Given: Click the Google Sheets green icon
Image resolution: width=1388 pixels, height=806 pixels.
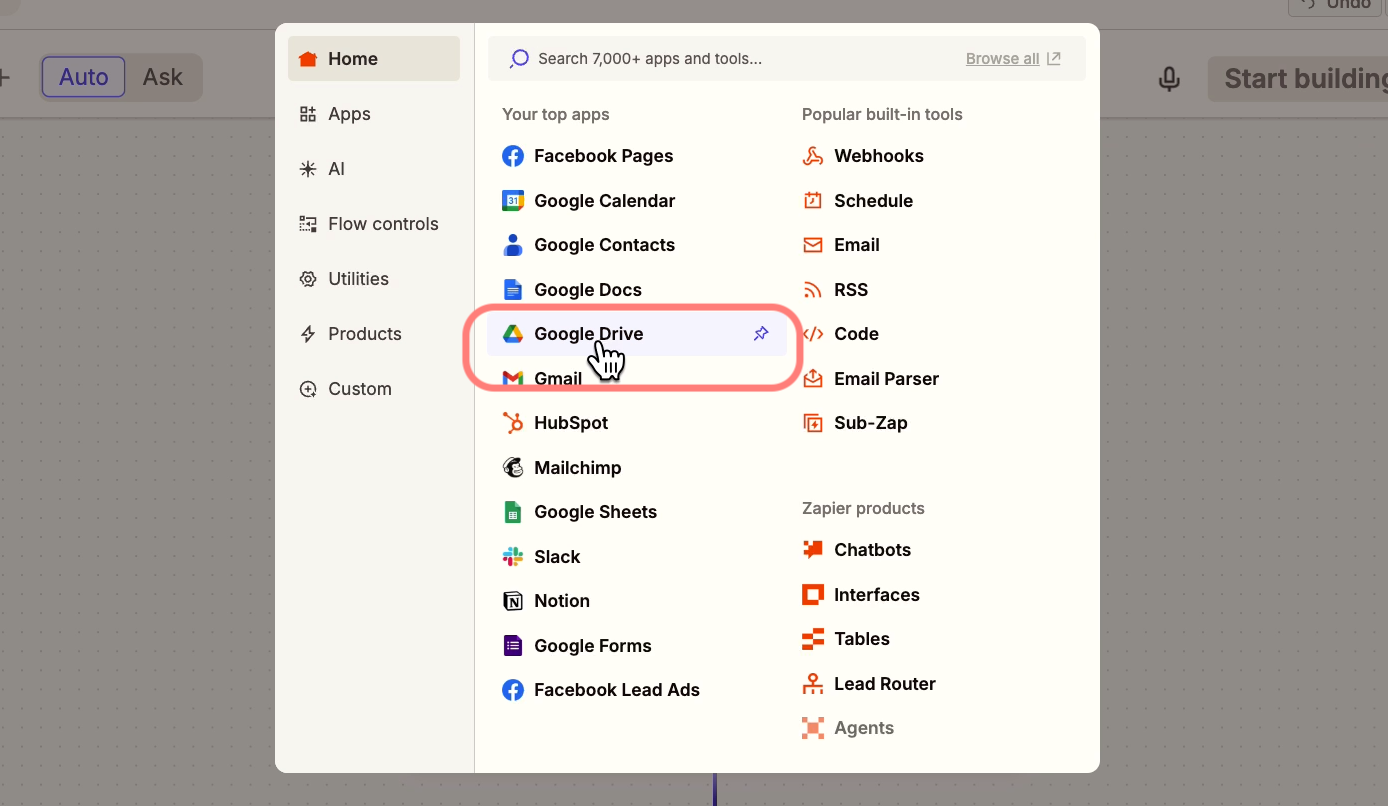Looking at the screenshot, I should pos(513,512).
